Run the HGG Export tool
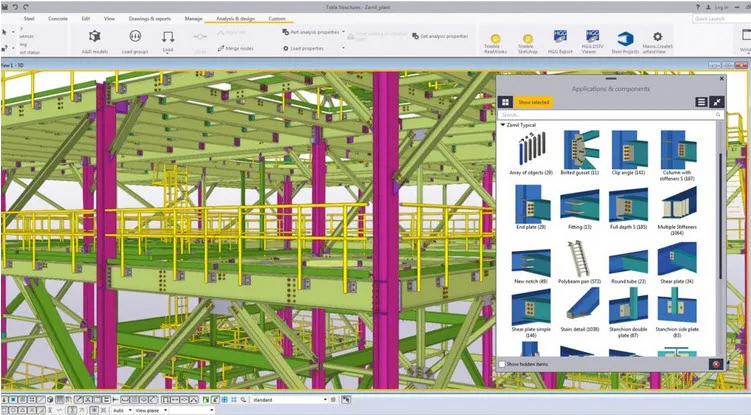The image size is (751, 415). click(560, 42)
